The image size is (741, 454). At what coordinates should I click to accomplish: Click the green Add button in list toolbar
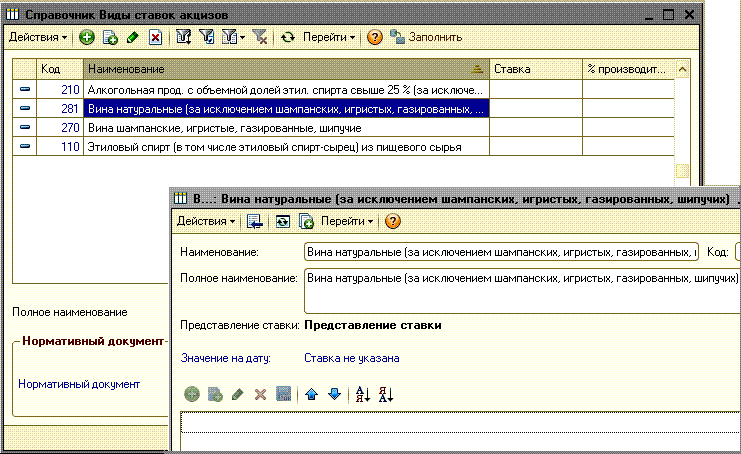(x=86, y=37)
